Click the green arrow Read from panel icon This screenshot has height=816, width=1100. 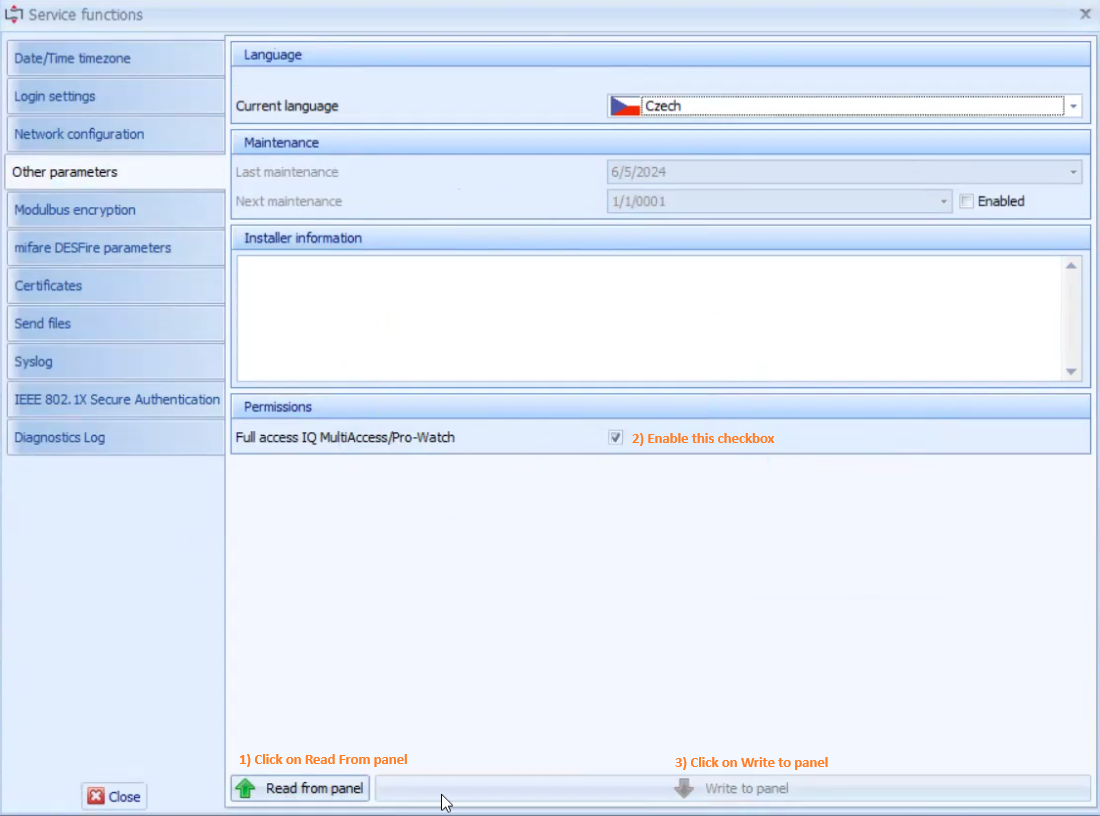[246, 788]
